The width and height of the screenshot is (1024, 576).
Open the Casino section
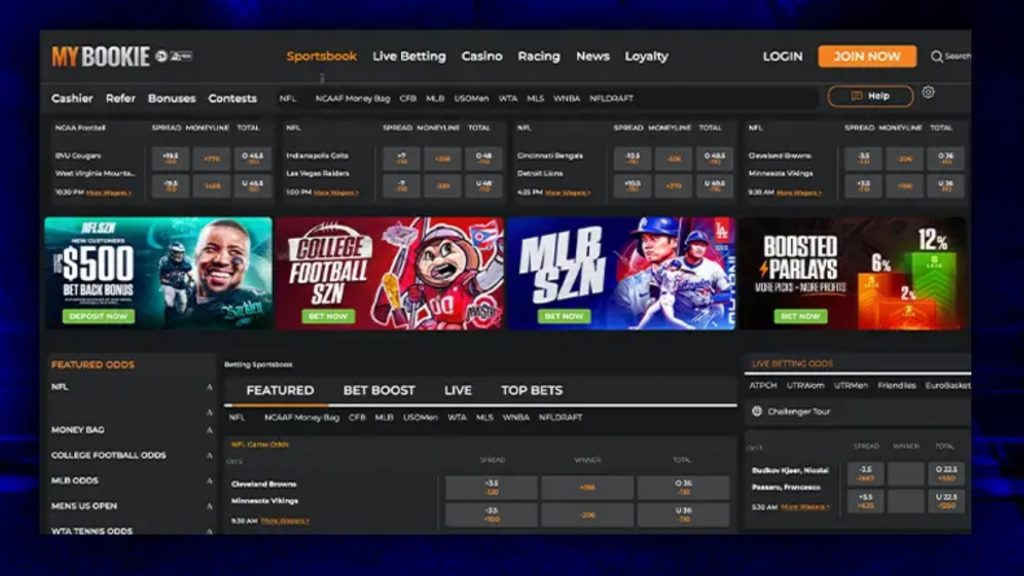(482, 56)
